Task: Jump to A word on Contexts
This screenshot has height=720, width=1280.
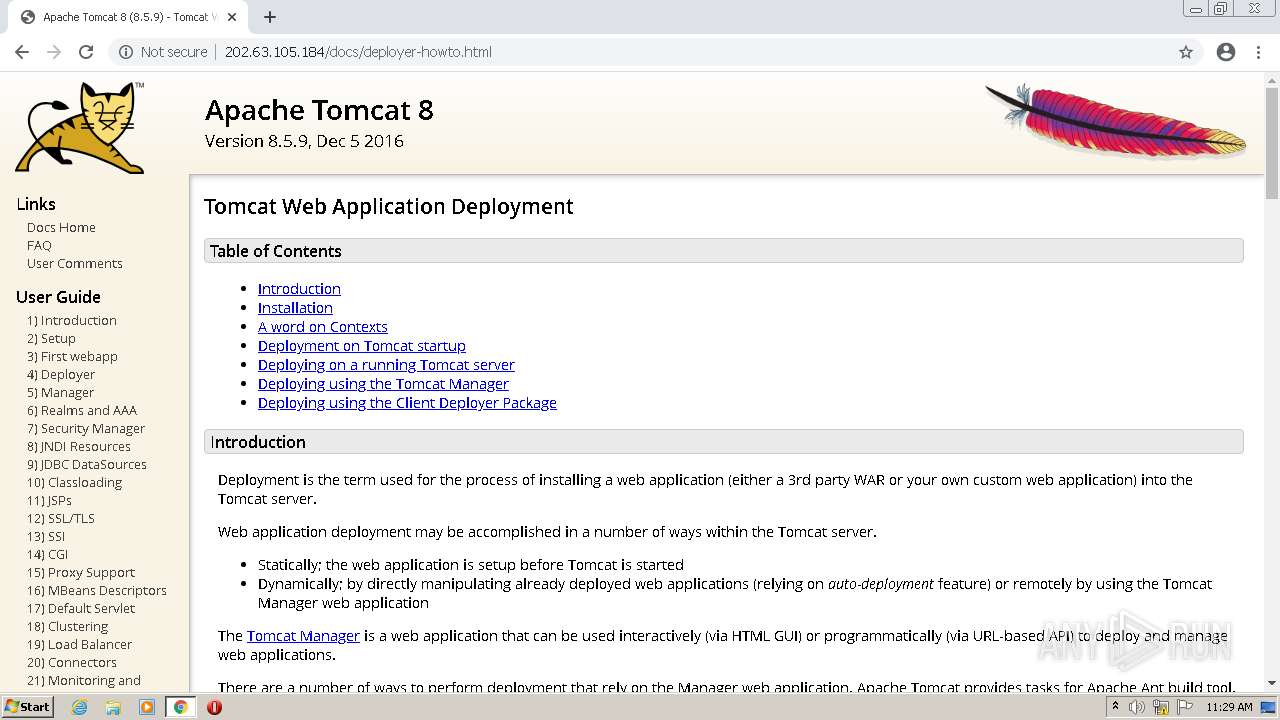Action: pyautogui.click(x=322, y=327)
